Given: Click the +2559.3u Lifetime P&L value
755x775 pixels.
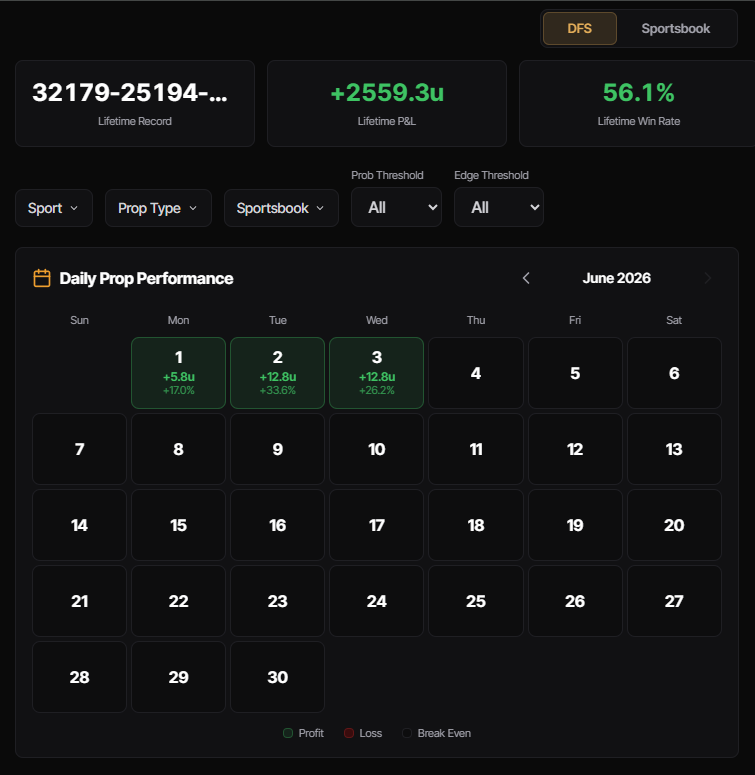Looking at the screenshot, I should 387,92.
